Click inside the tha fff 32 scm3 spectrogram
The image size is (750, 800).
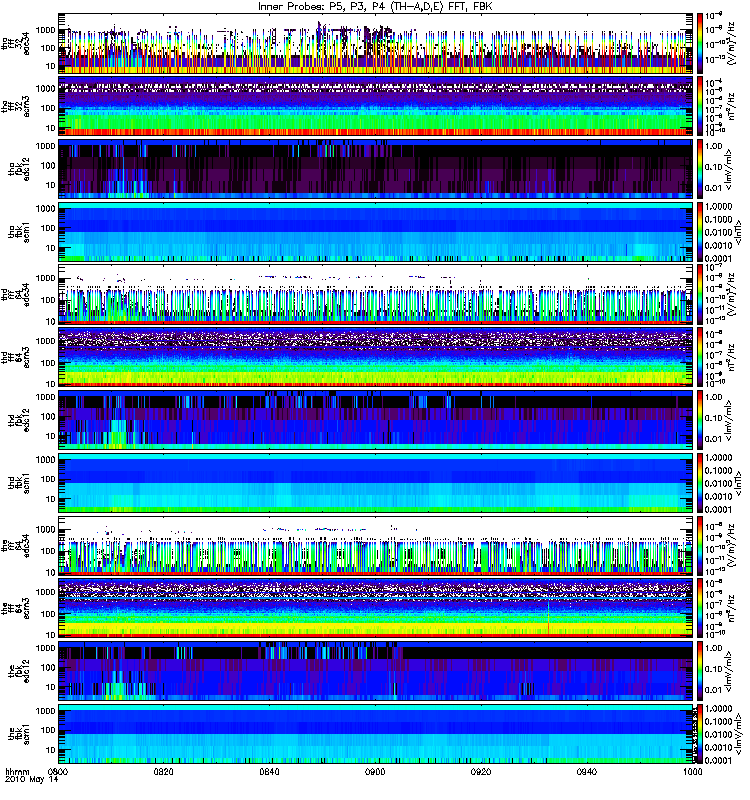375,106
